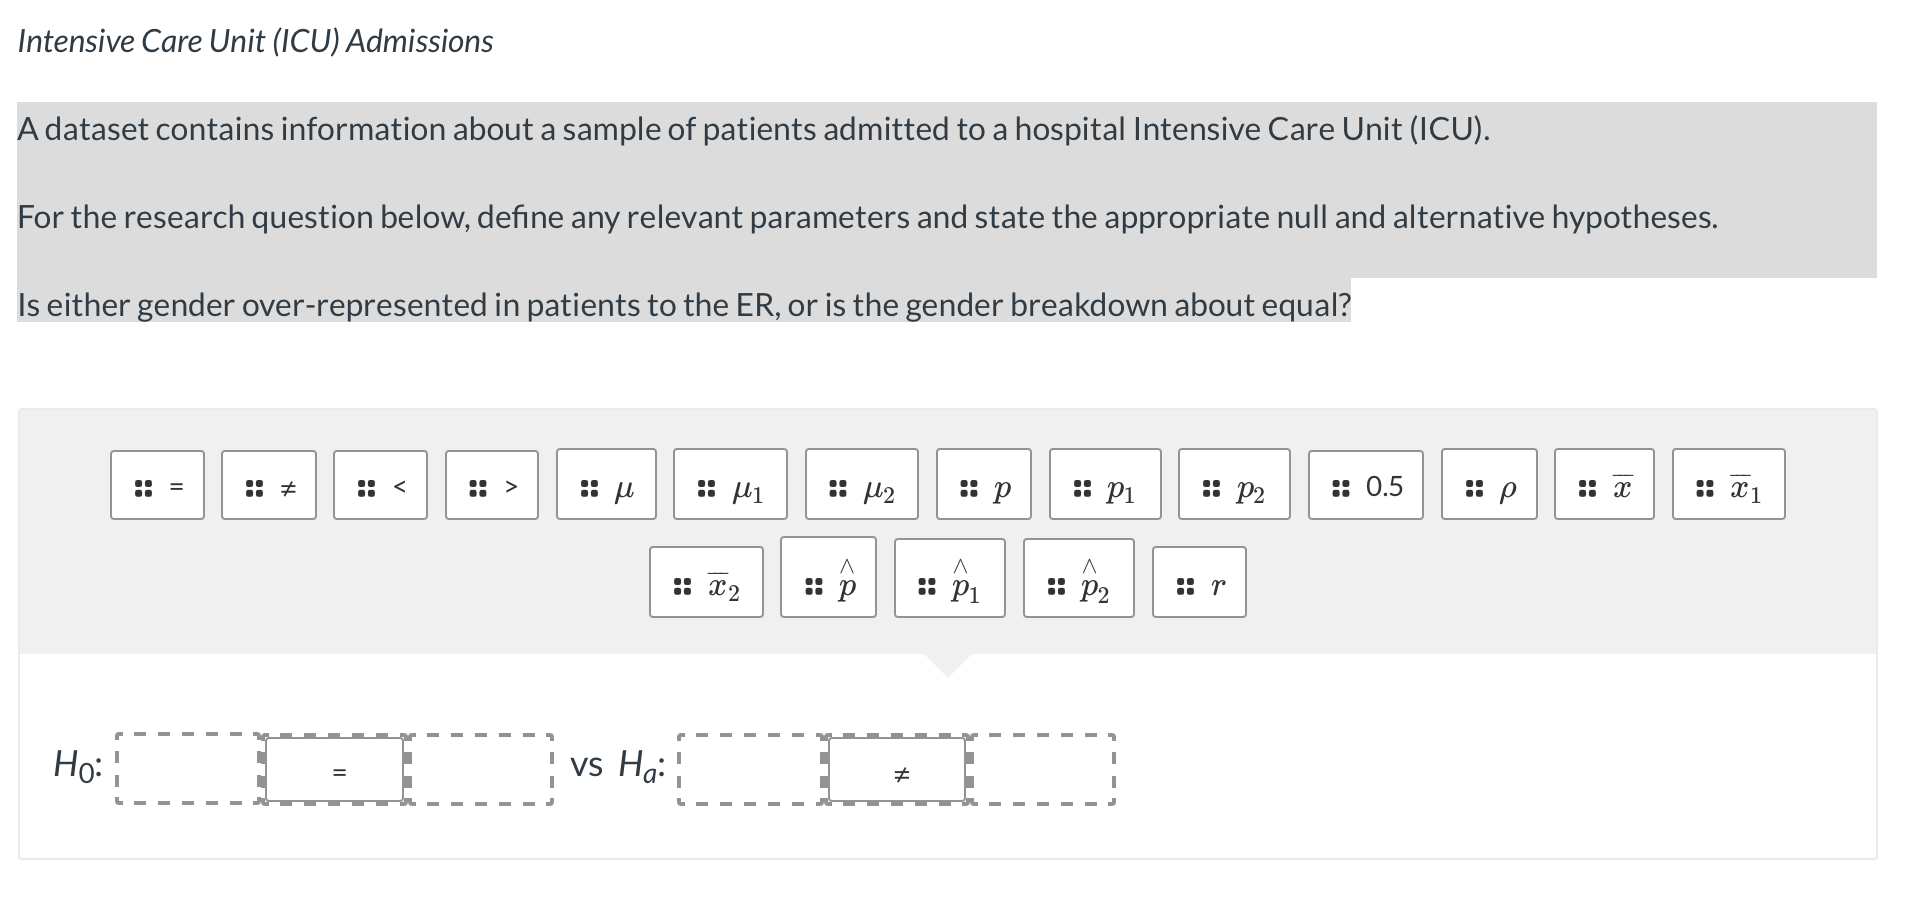Viewport: 1906px width, 914px height.
Task: Select the x̄1 tile
Action: point(1728,486)
